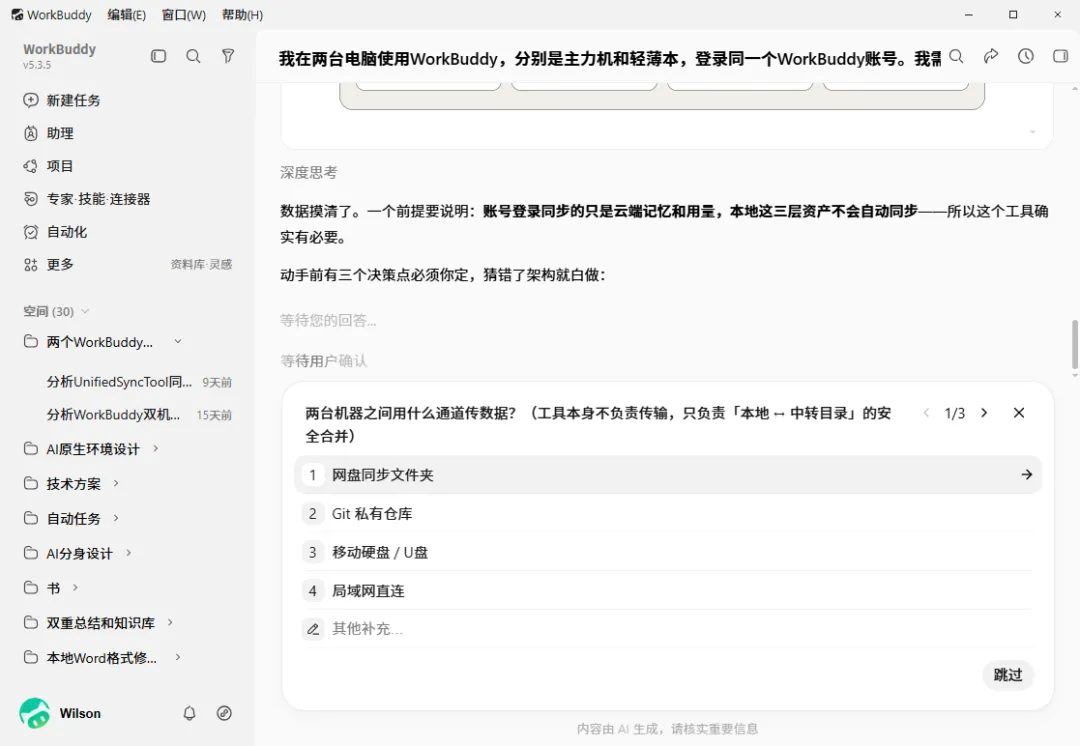Open the 更多 more menu
Screen dimensions: 1080x746
[48, 265]
